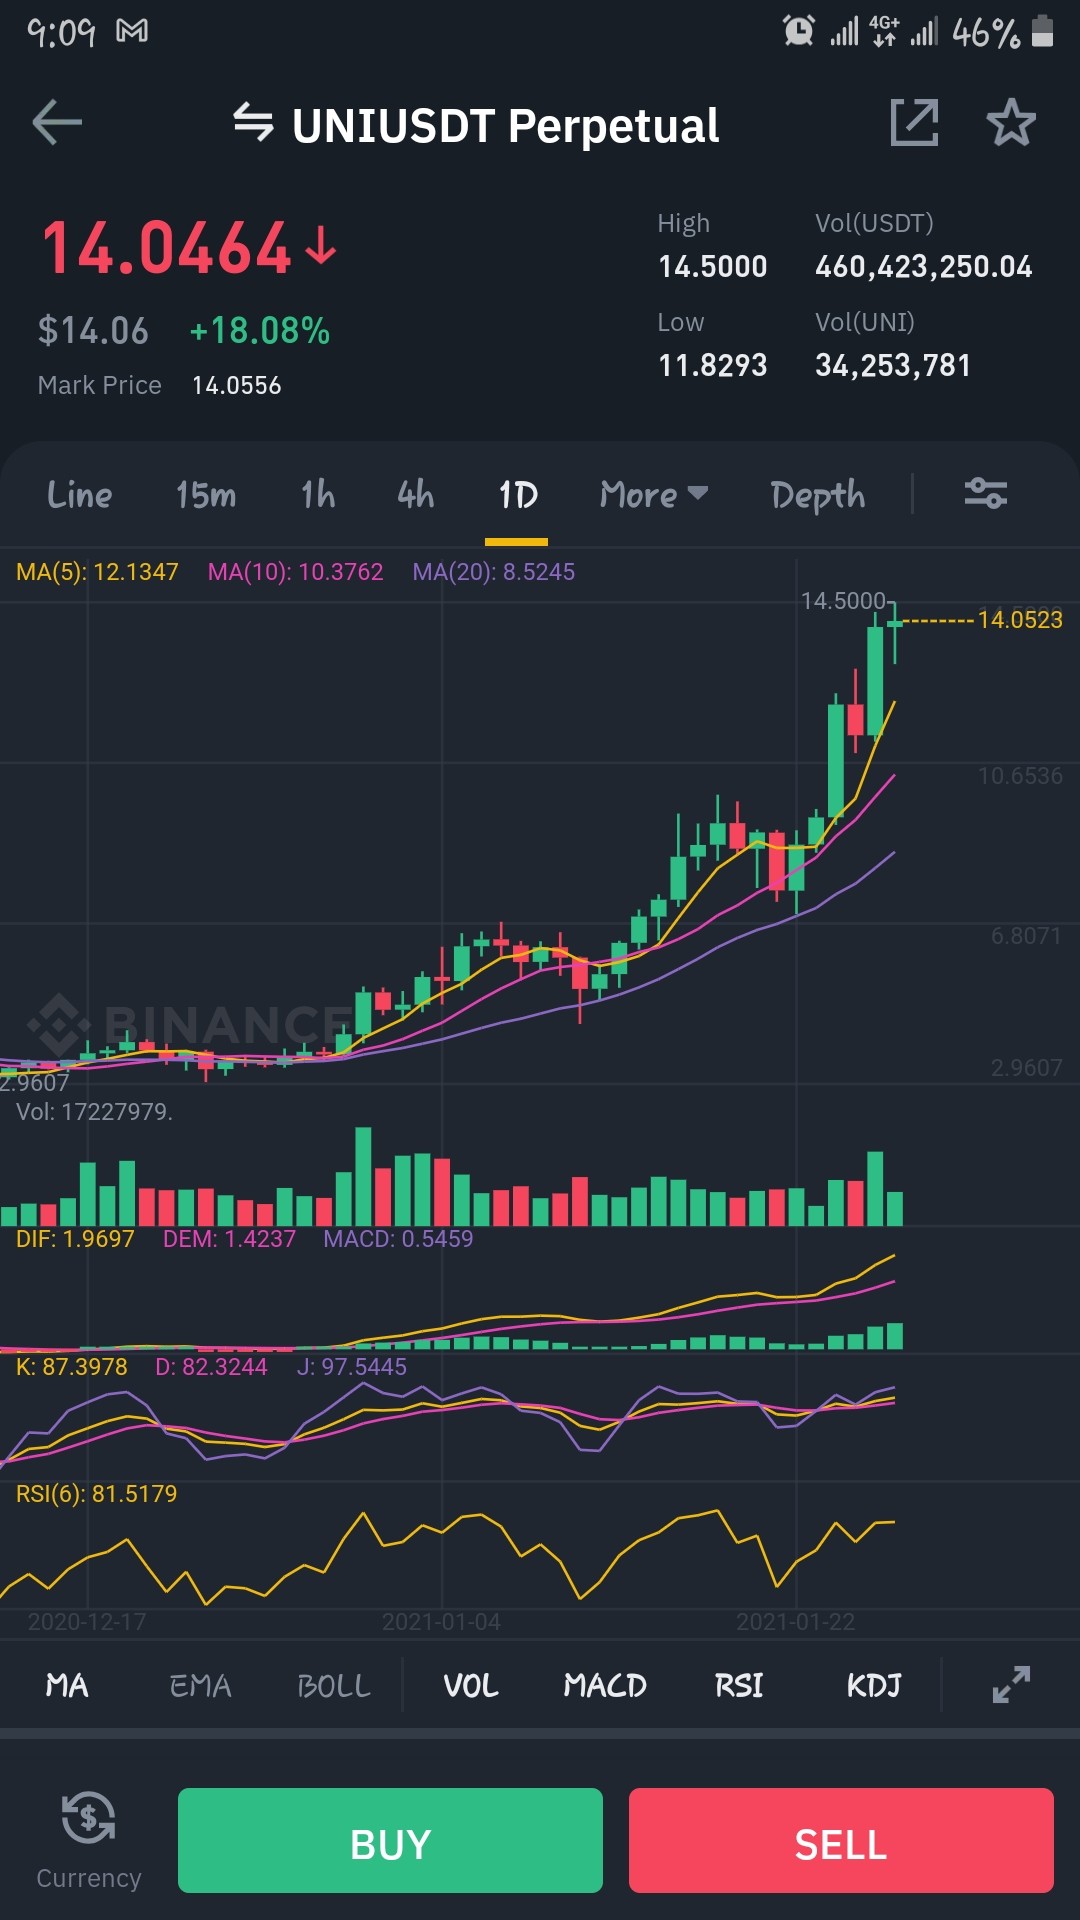Tap the green BUY button
This screenshot has width=1080, height=1920.
coord(390,1840)
